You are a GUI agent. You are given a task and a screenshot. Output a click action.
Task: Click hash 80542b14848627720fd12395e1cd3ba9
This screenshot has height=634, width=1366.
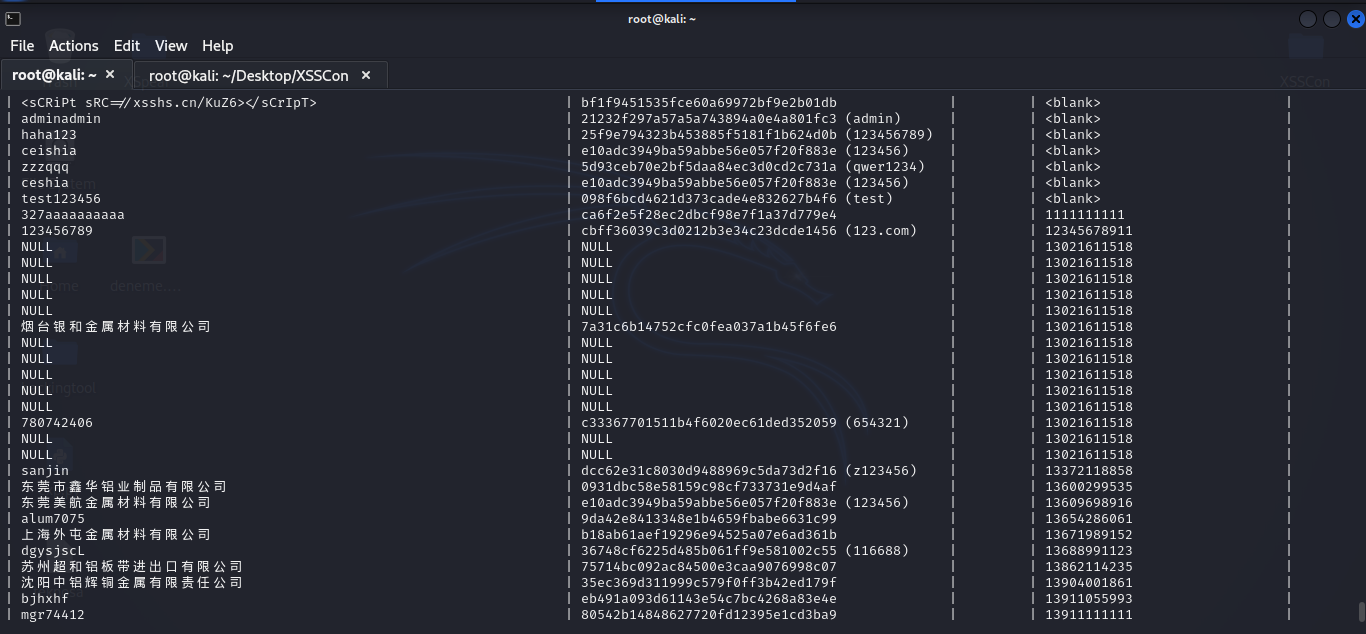tap(709, 615)
